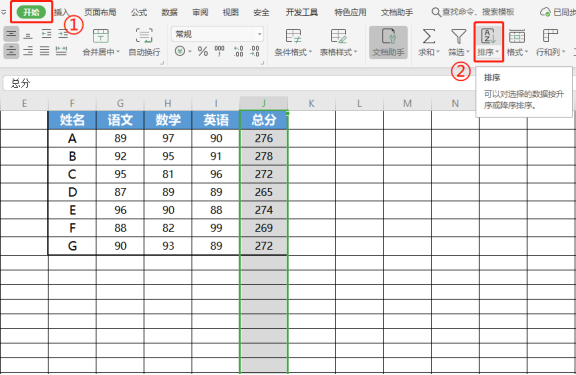Toggle horizontal center alignment icon

click(11, 51)
